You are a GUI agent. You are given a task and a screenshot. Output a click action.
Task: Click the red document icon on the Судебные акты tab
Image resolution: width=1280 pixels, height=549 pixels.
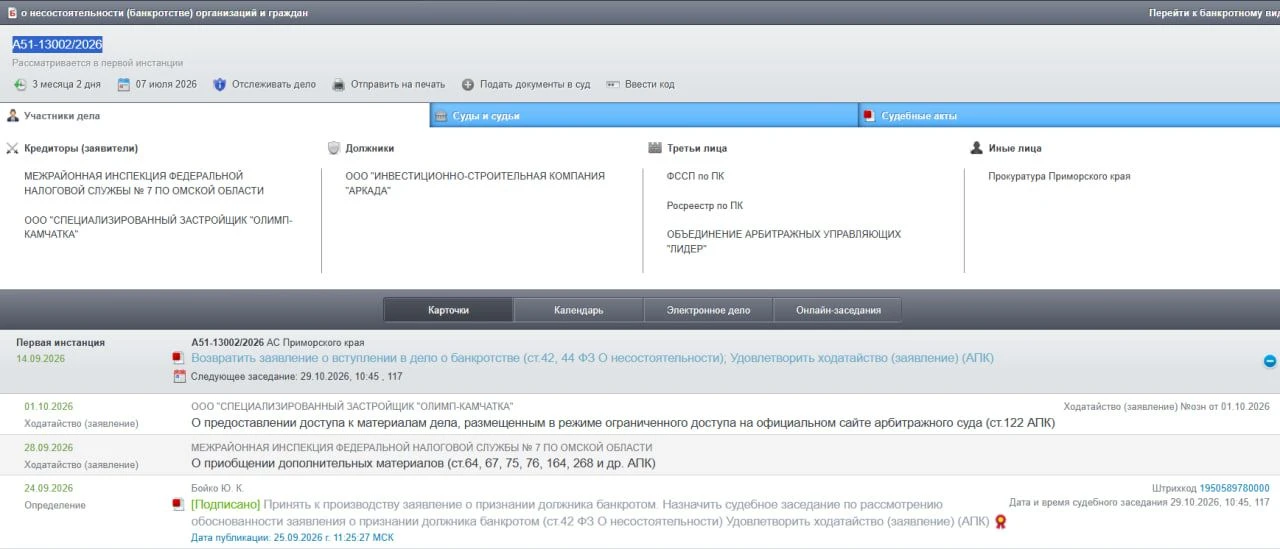coord(869,116)
